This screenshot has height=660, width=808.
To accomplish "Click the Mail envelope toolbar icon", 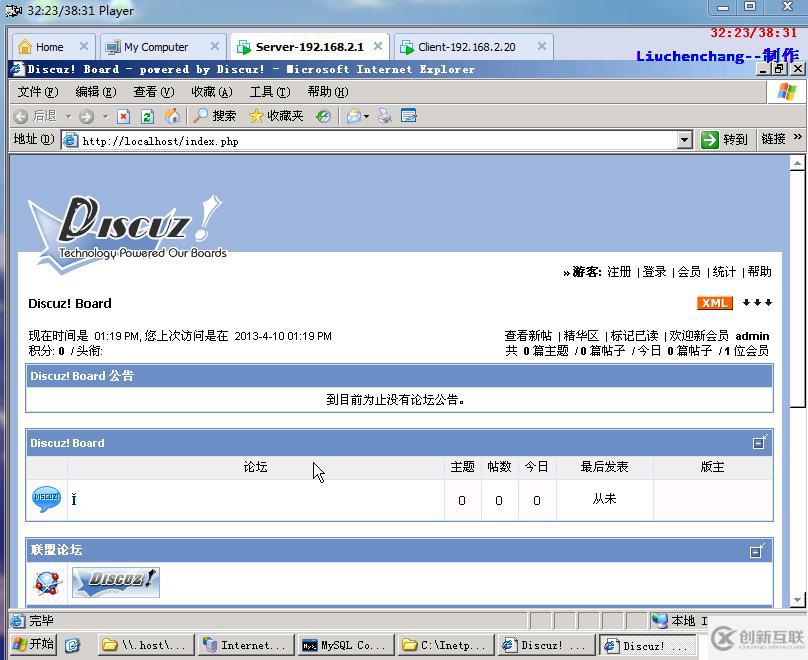I will [x=354, y=116].
